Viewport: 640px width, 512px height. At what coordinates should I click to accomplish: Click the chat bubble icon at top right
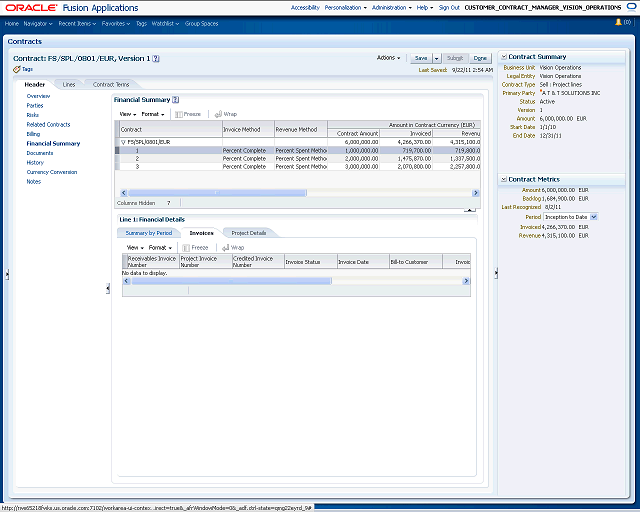tap(631, 7)
